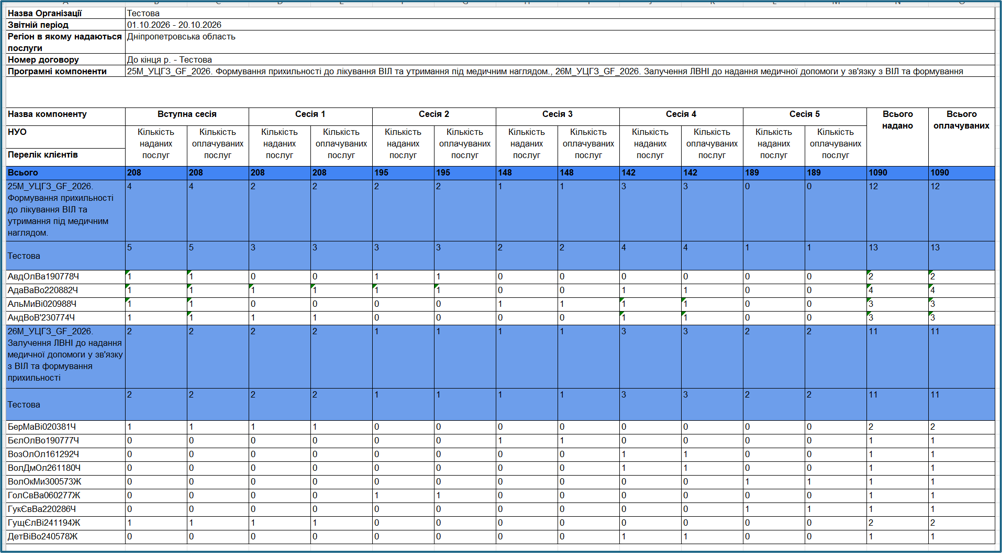Select the "Всього надано" value for АдаВаВо220882Ч

(898, 290)
